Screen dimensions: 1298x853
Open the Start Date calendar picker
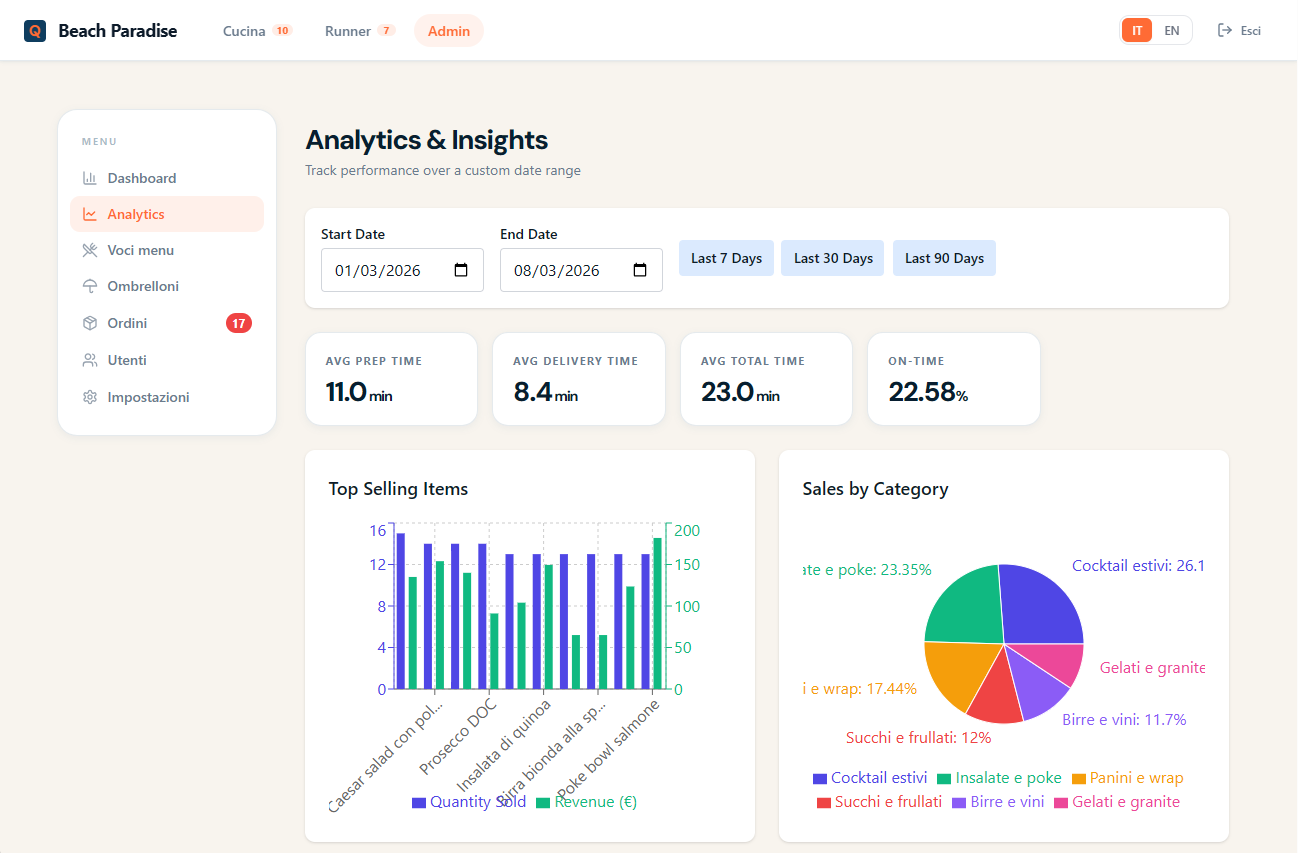[x=460, y=269]
